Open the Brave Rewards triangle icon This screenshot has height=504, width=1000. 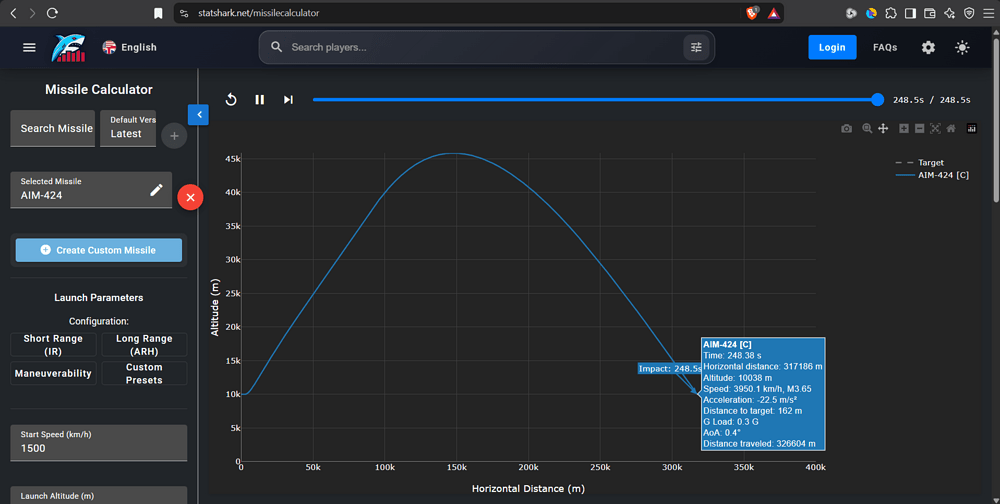(773, 13)
